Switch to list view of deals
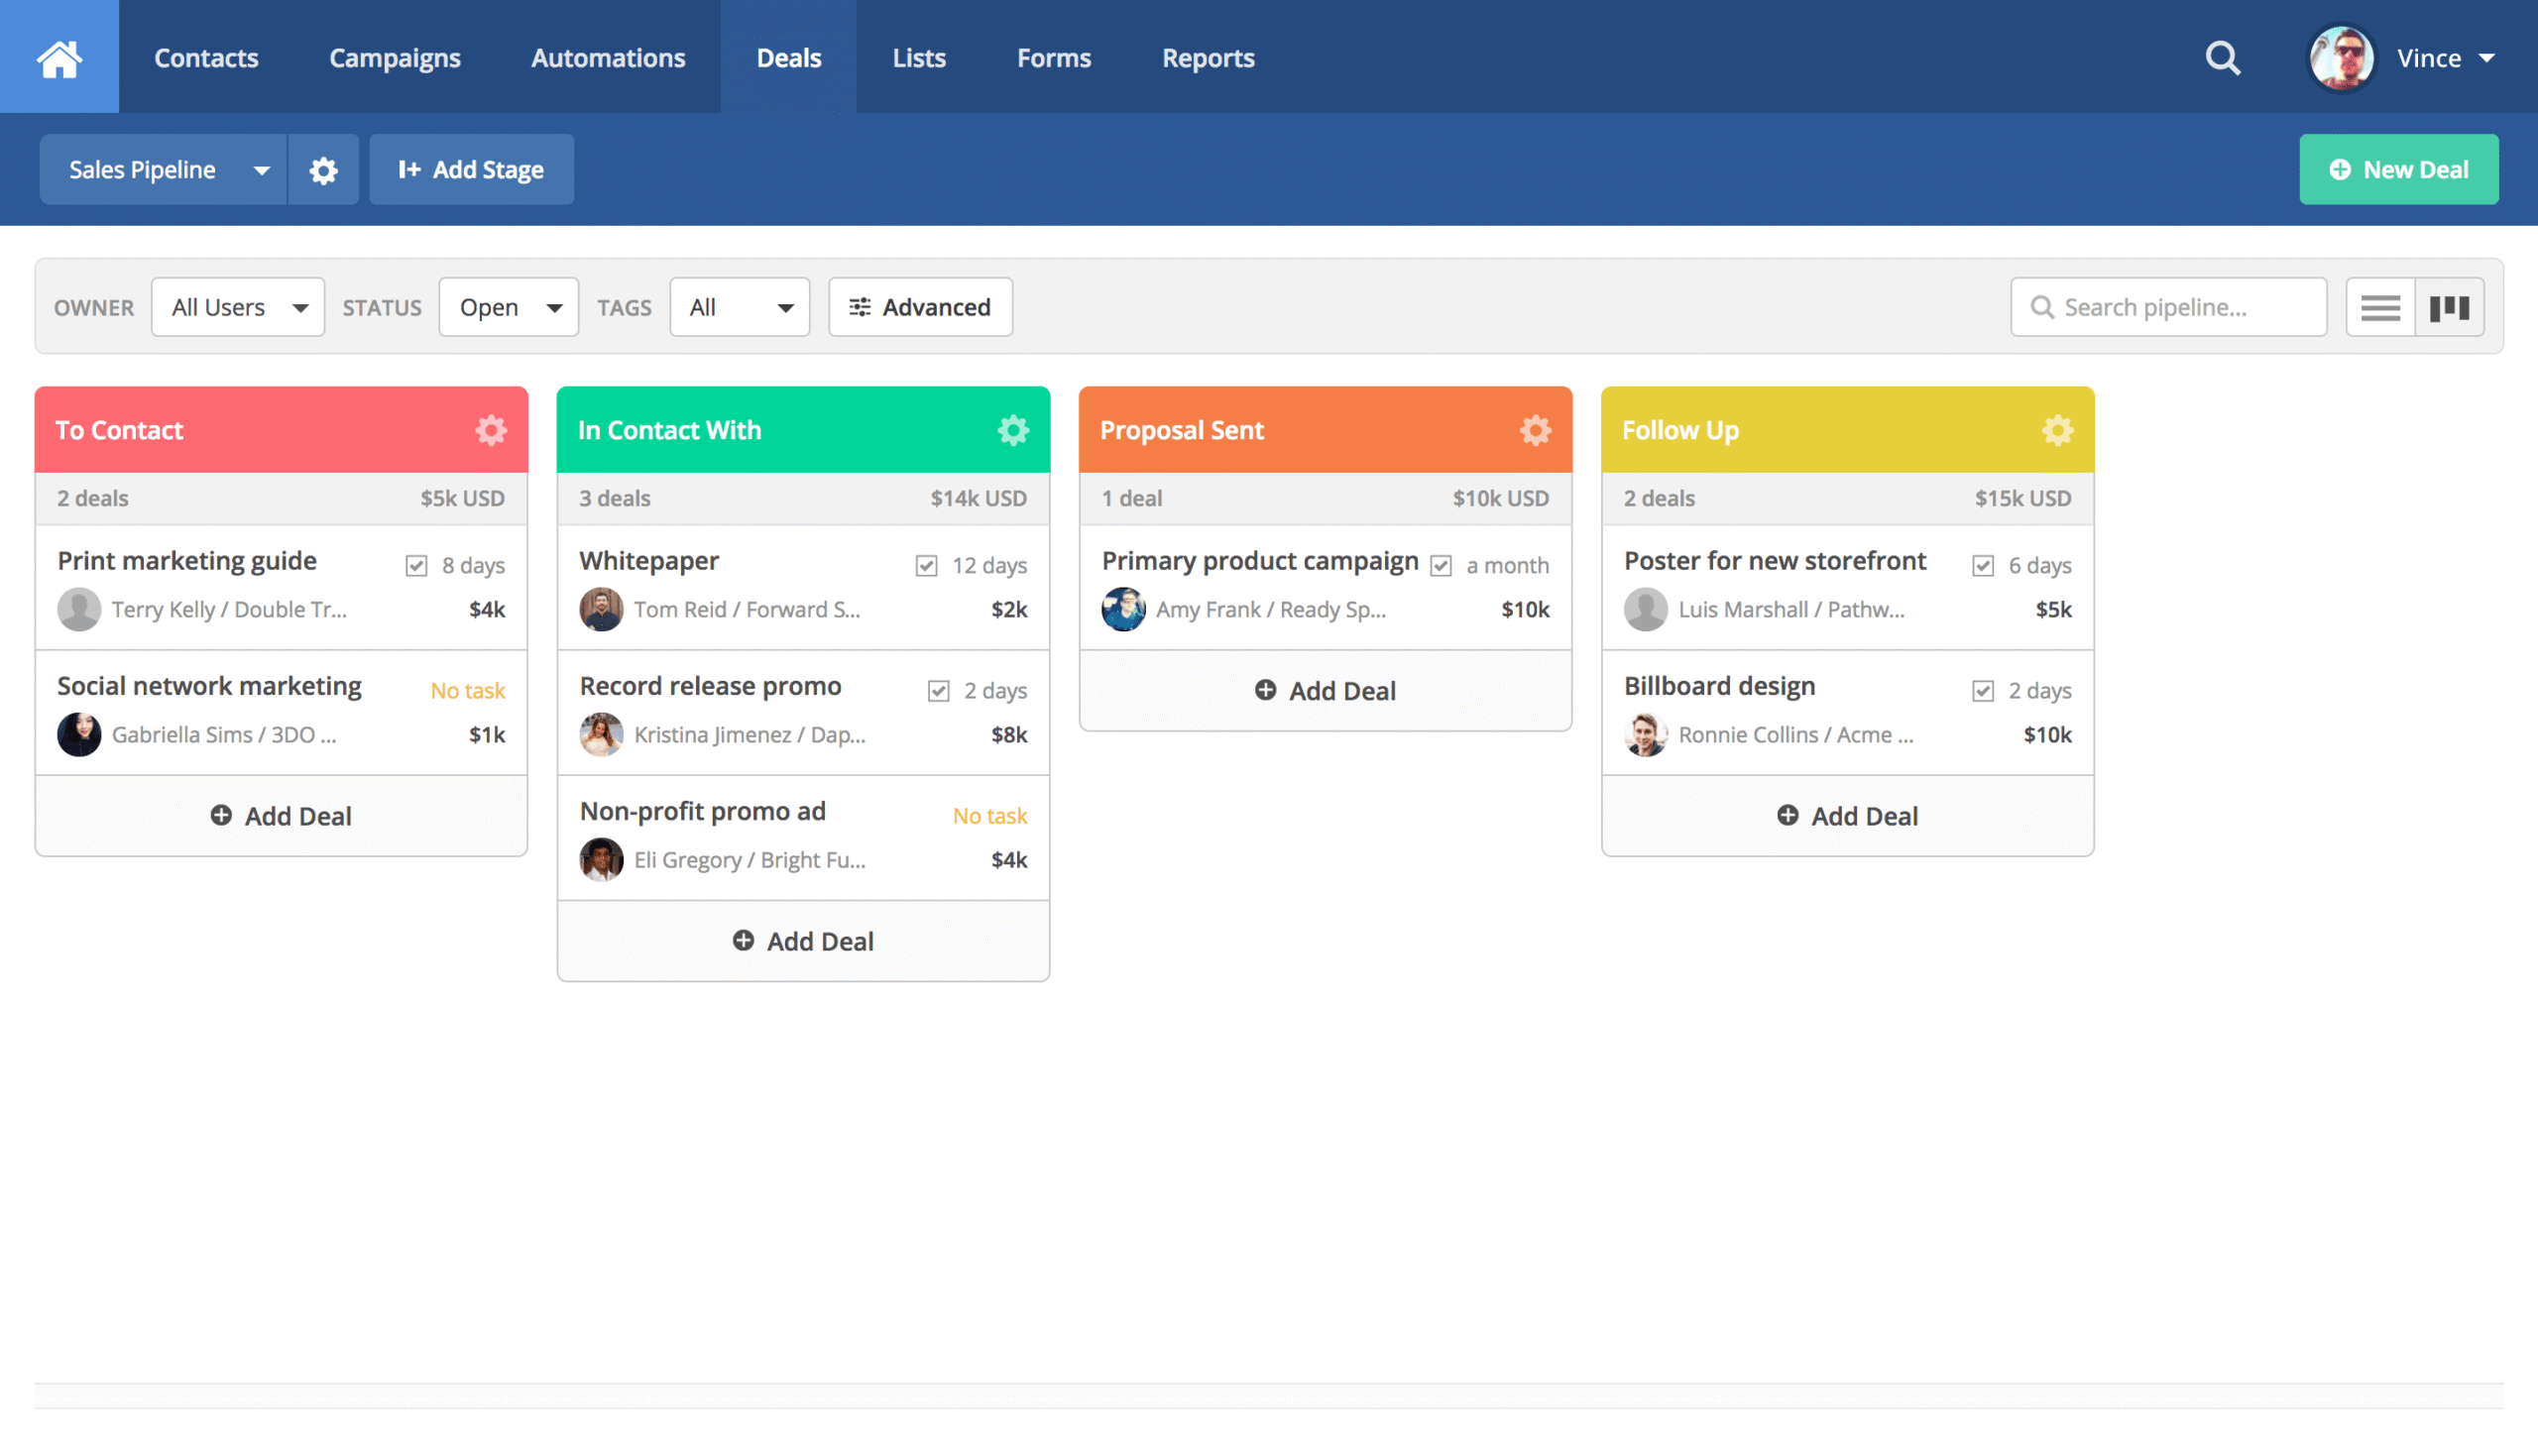Viewport: 2538px width, 1456px height. pos(2380,307)
